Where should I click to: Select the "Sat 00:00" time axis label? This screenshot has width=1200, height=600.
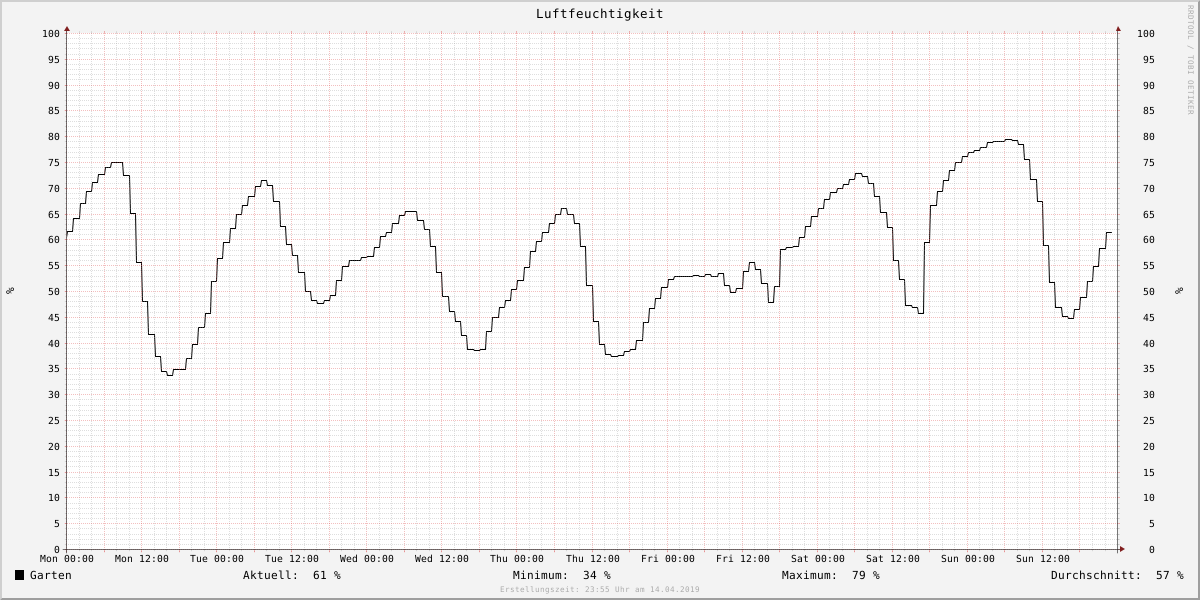click(x=818, y=559)
